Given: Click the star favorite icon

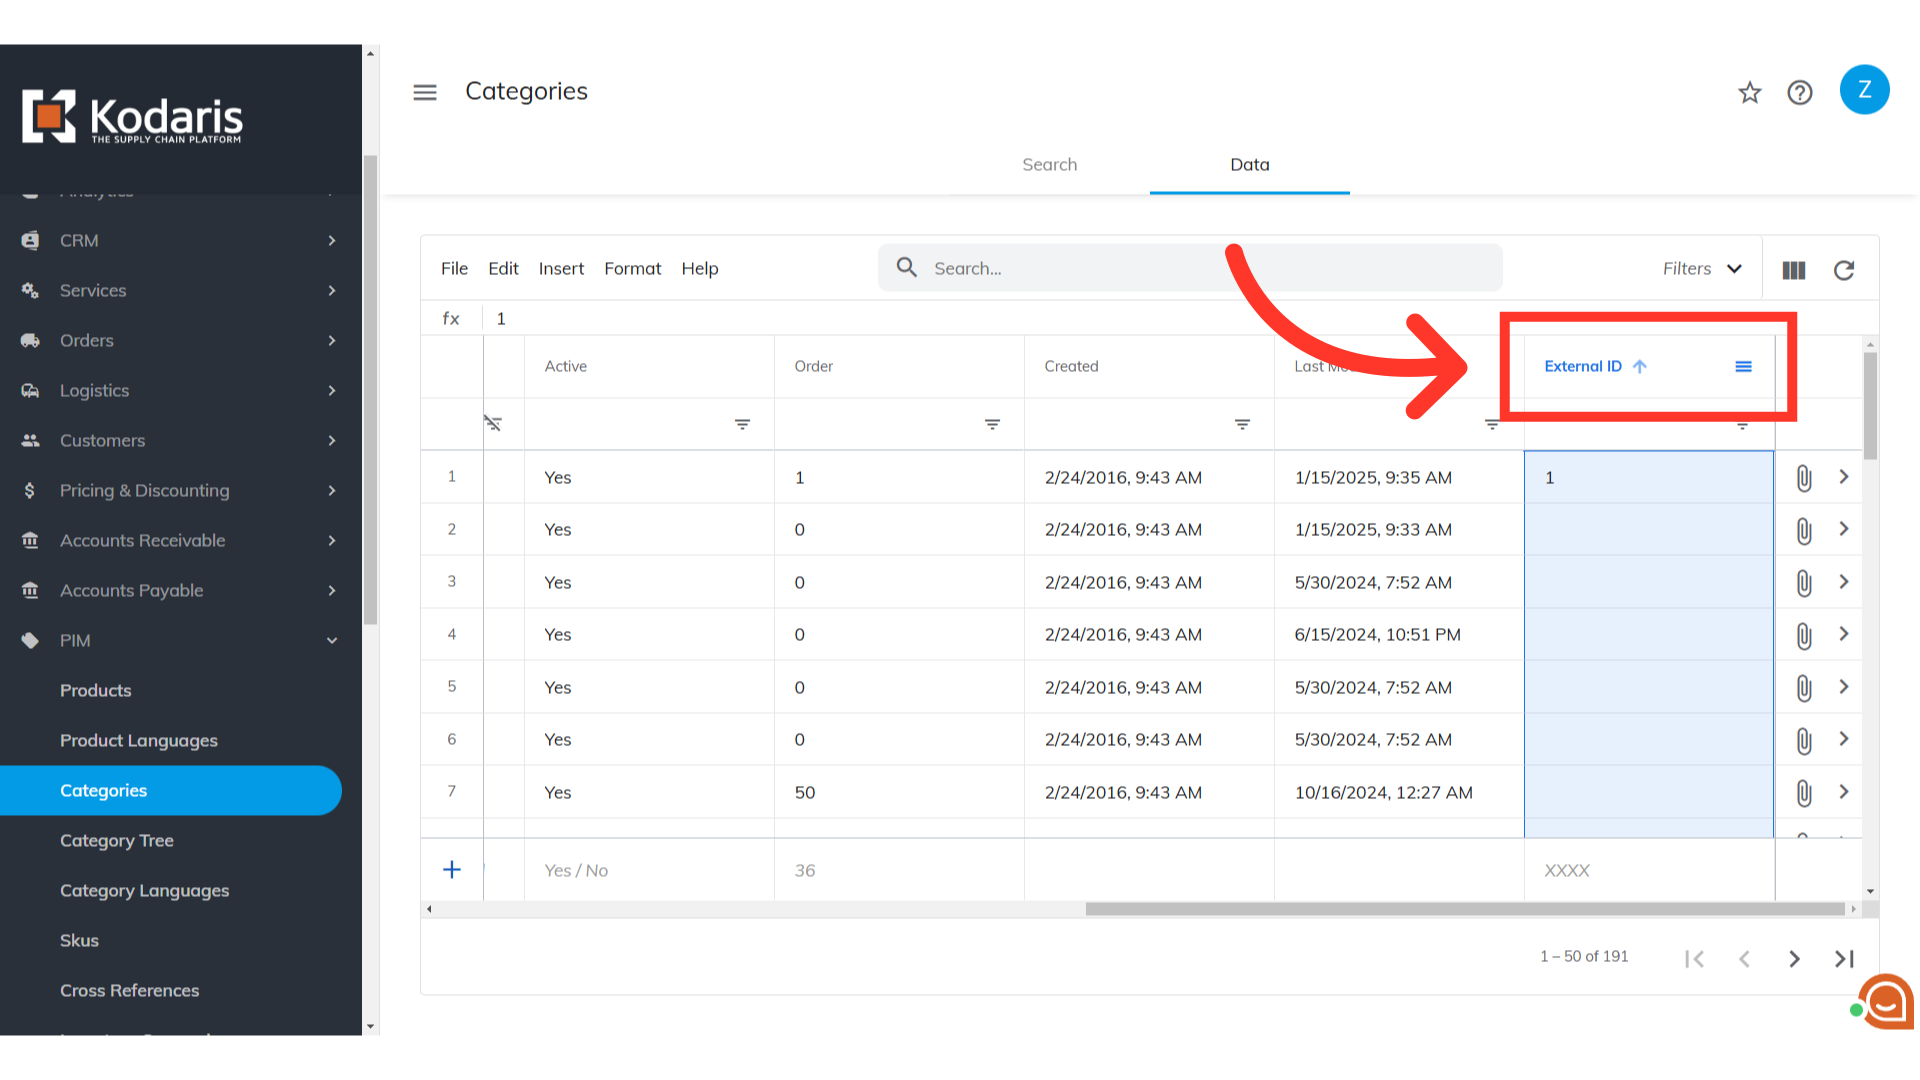Looking at the screenshot, I should (1749, 93).
